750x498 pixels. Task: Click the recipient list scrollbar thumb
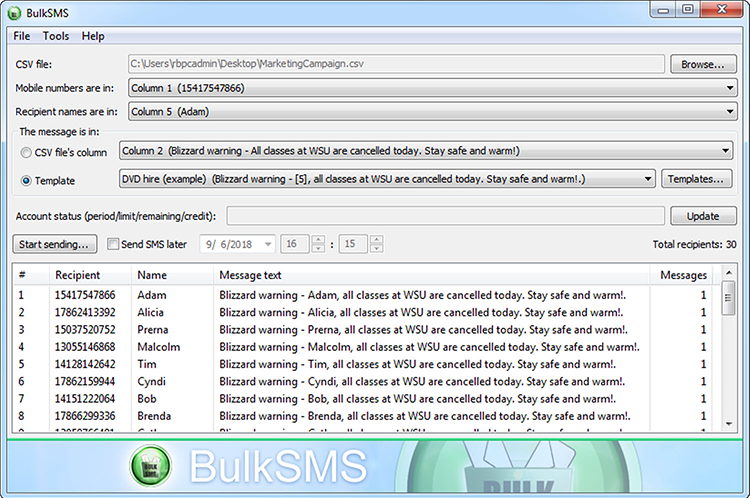728,298
